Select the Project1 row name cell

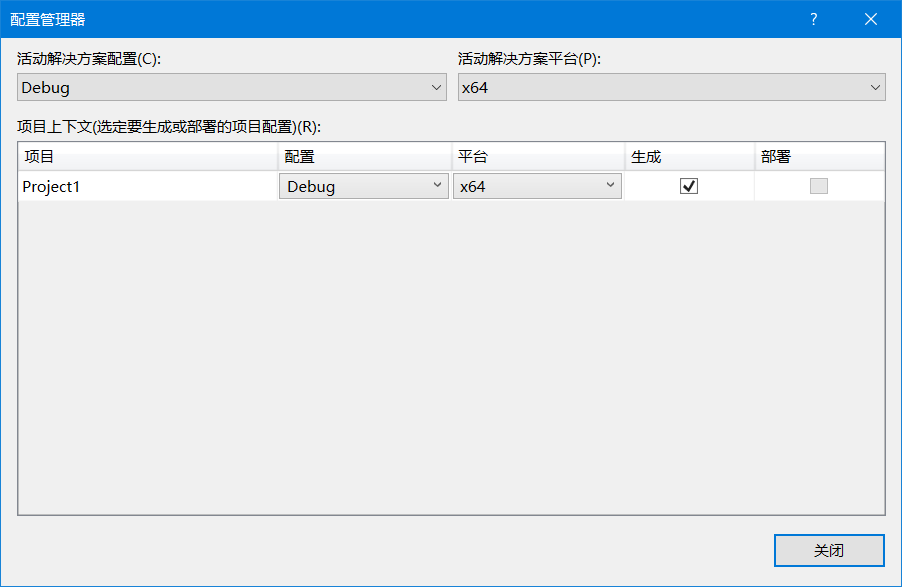coord(148,186)
